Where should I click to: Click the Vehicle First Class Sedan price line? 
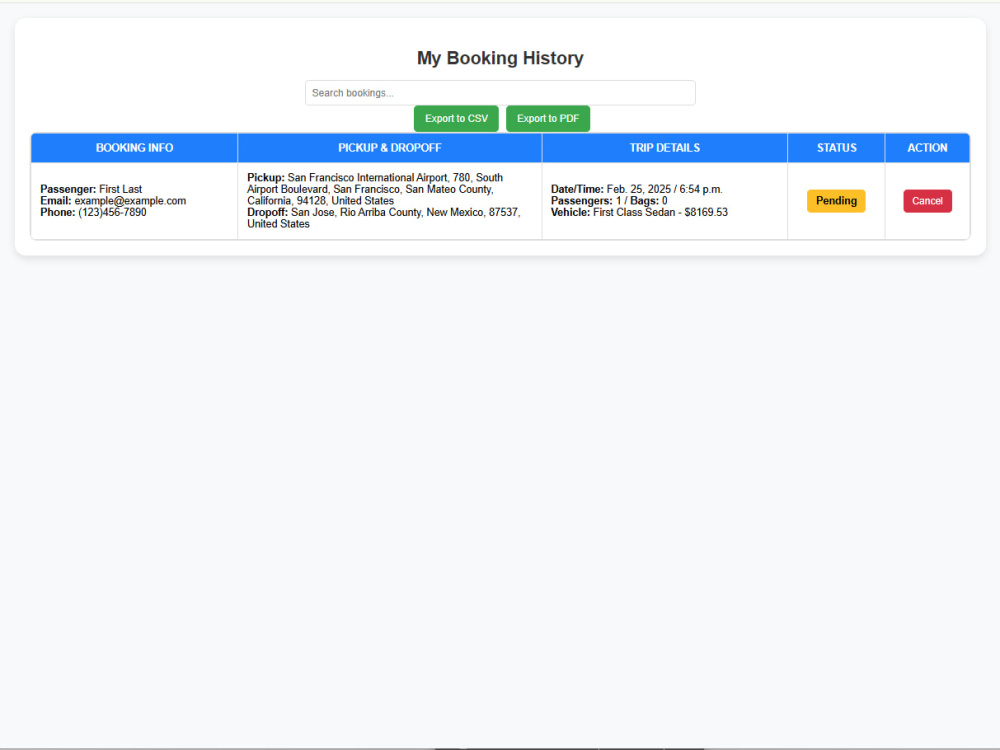(639, 212)
